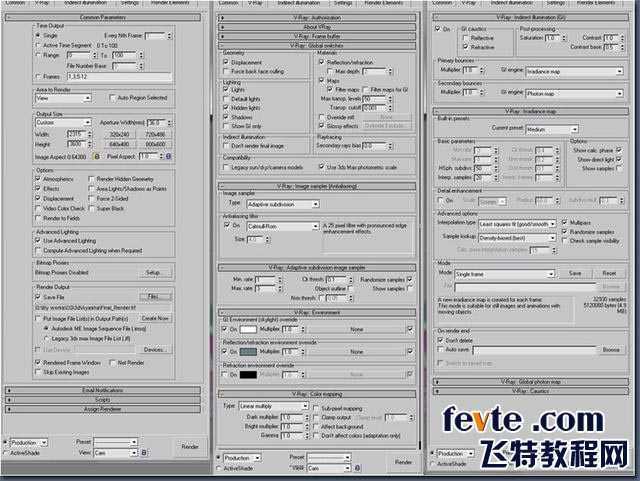Expand the Scripts rollout
This screenshot has width=640, height=481.
click(102, 399)
